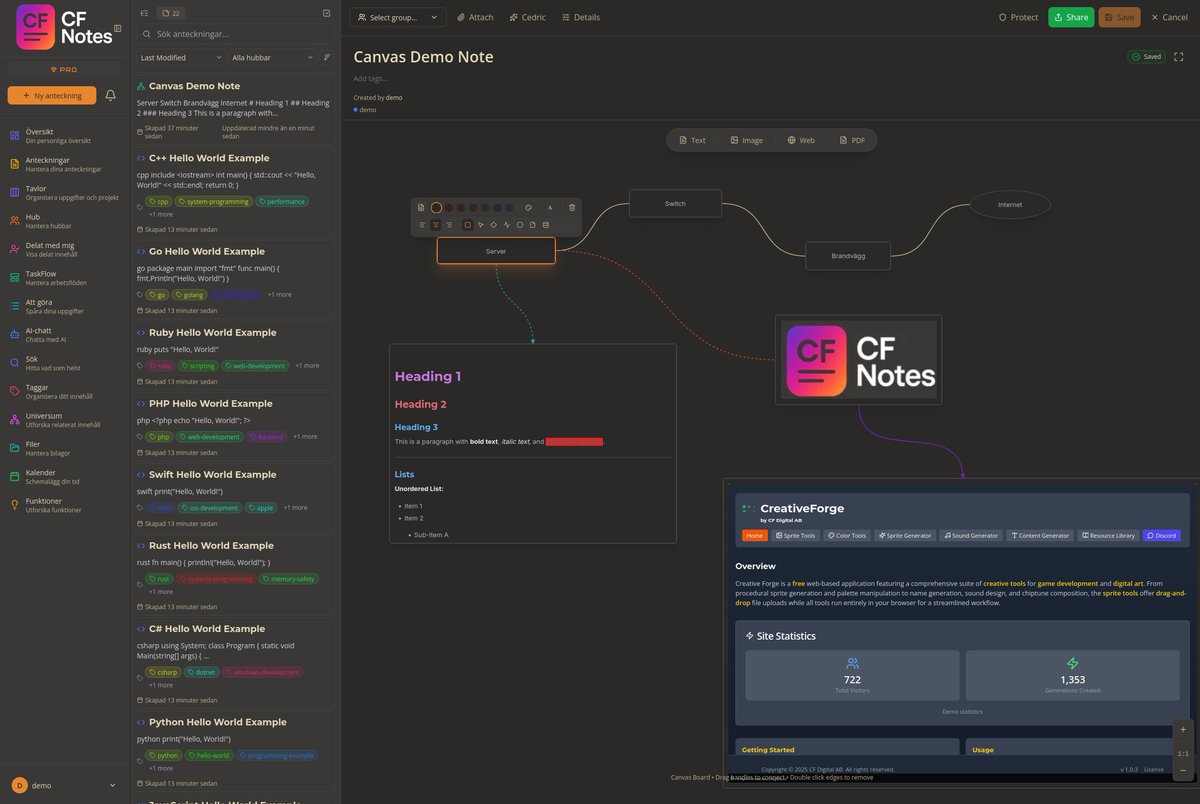This screenshot has width=1200, height=804.
Task: Zoom out canvas with minus button
Action: click(x=1183, y=771)
